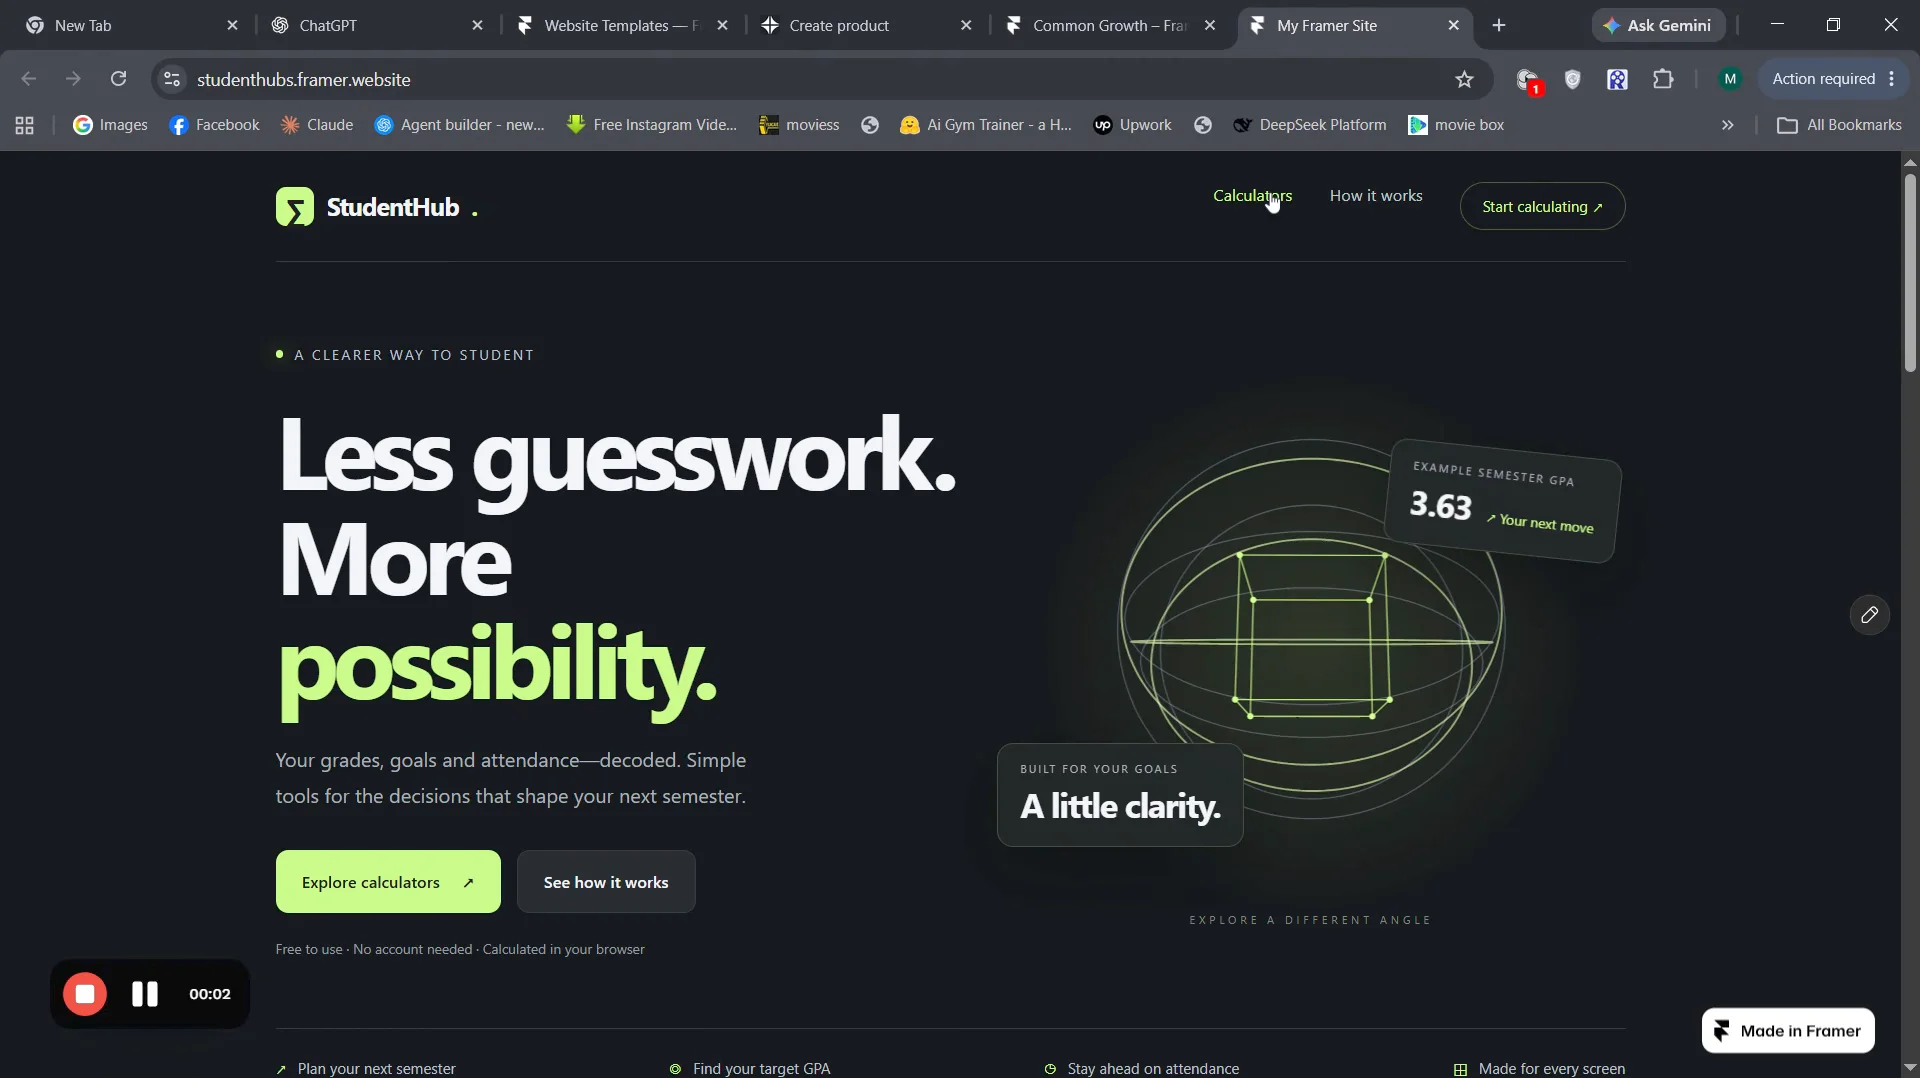
Task: Open a new browser tab
Action: (1498, 25)
